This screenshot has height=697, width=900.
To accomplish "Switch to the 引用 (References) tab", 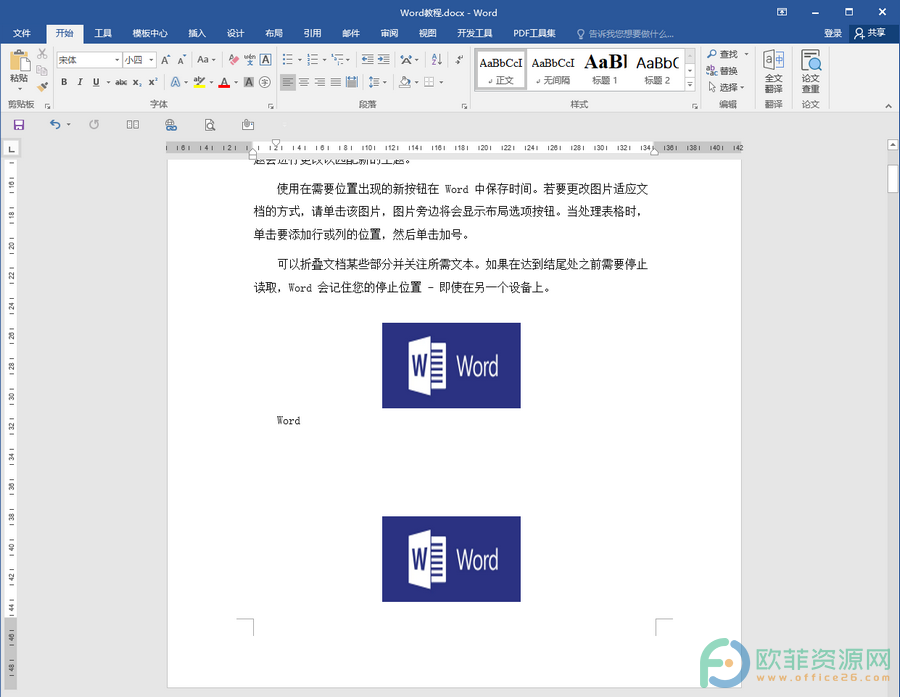I will (x=312, y=33).
